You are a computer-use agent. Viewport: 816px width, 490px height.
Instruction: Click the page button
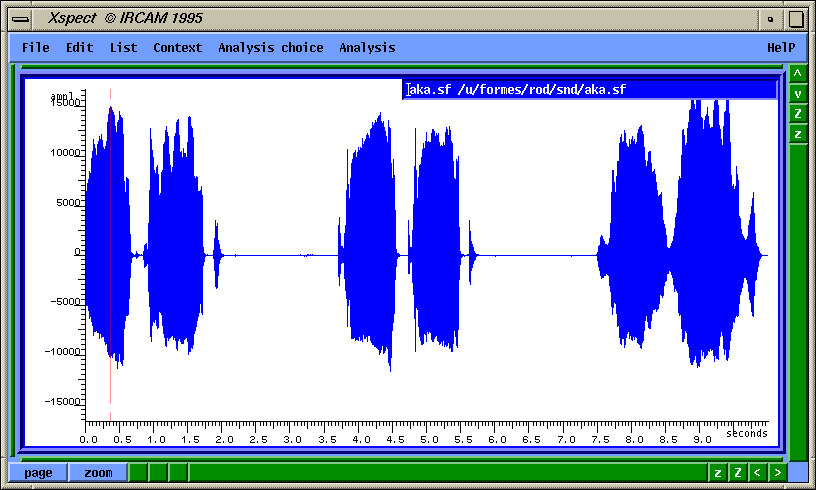[x=39, y=473]
